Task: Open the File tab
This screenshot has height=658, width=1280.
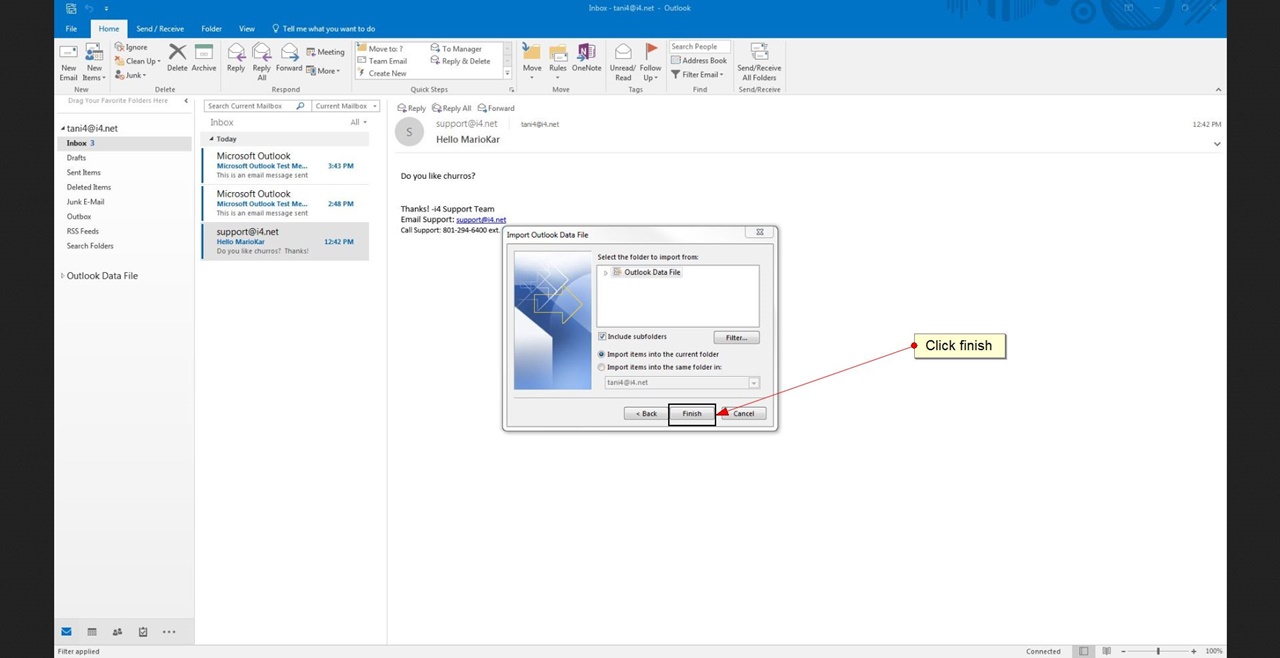Action: [x=71, y=29]
